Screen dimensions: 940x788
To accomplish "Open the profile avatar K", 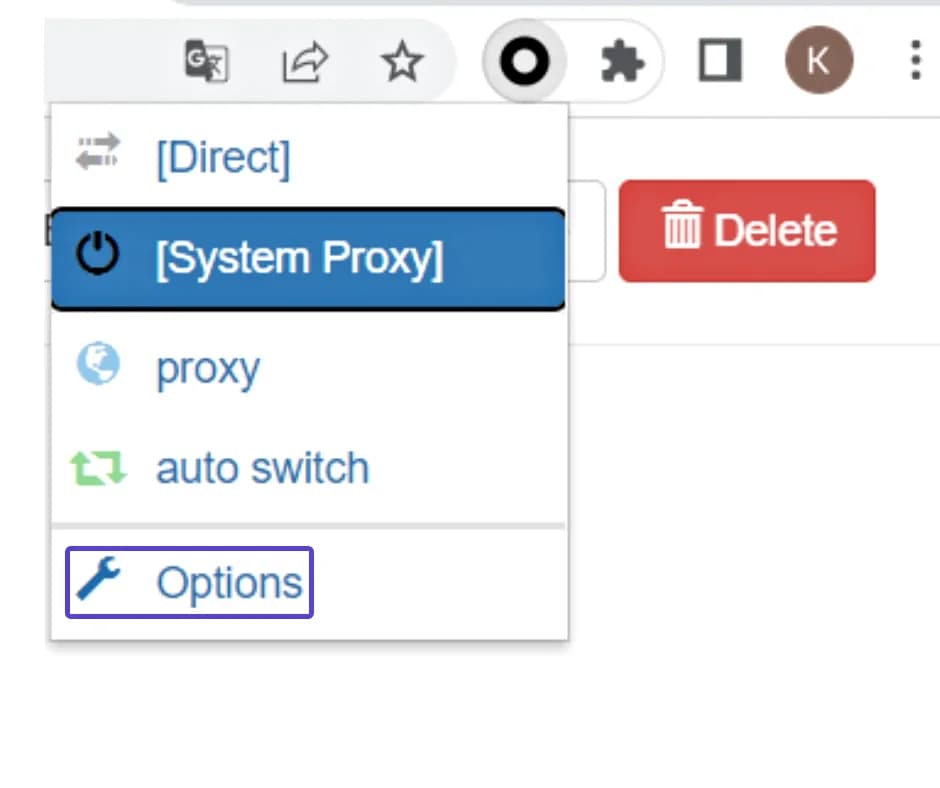I will coord(819,61).
